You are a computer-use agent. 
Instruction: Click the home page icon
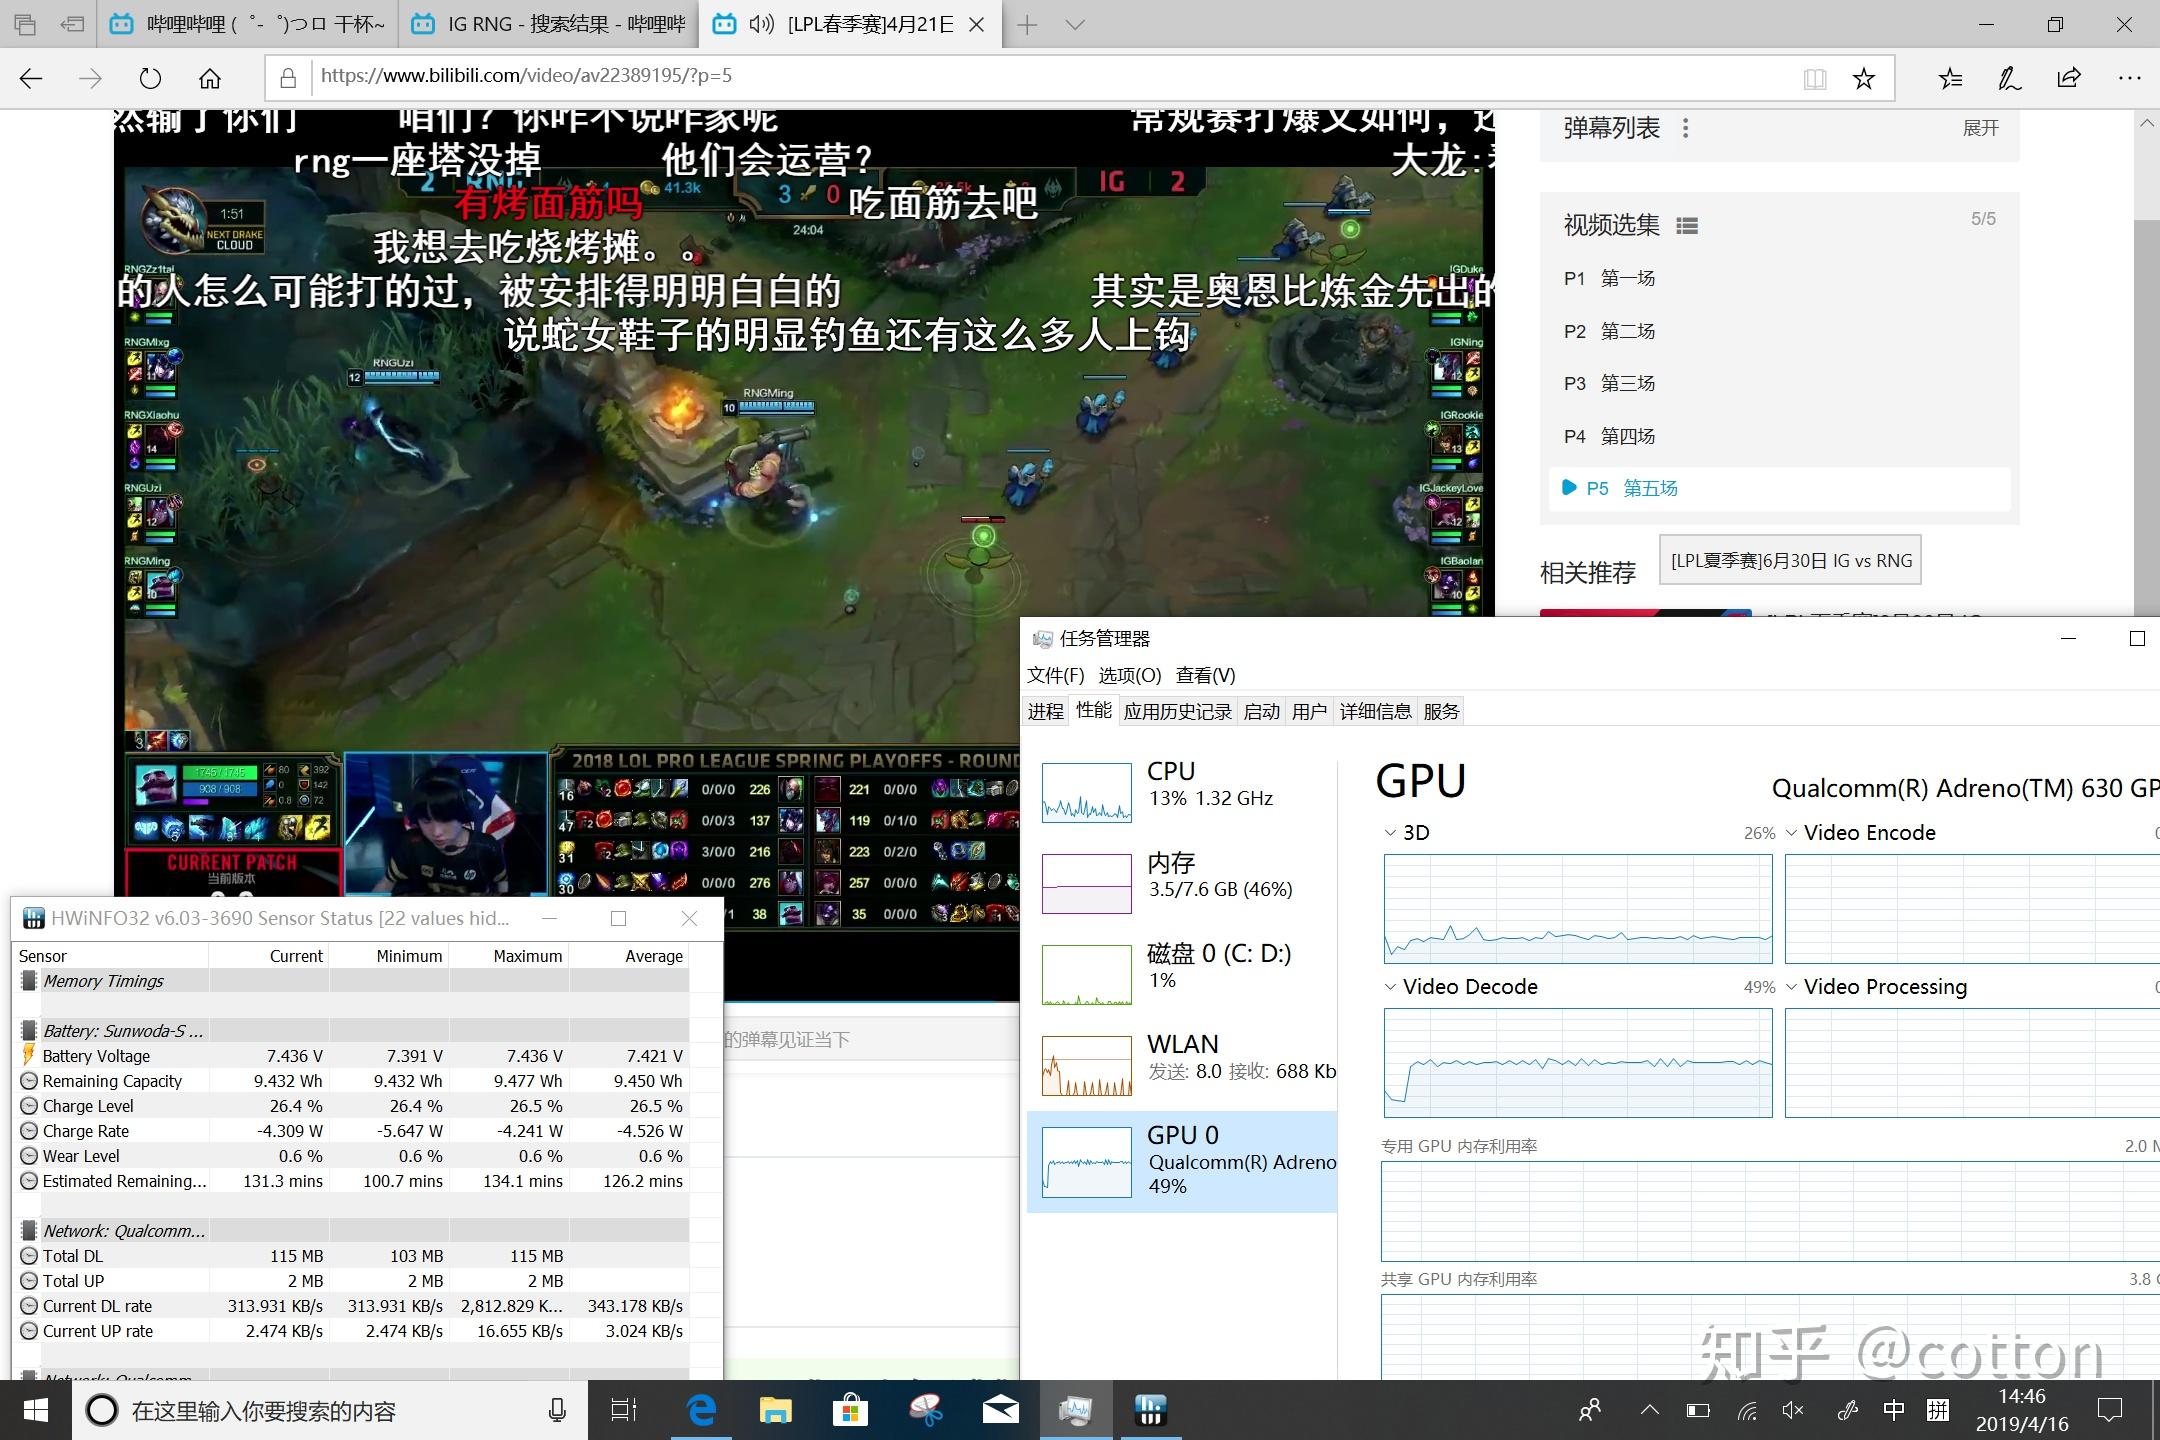(x=210, y=78)
